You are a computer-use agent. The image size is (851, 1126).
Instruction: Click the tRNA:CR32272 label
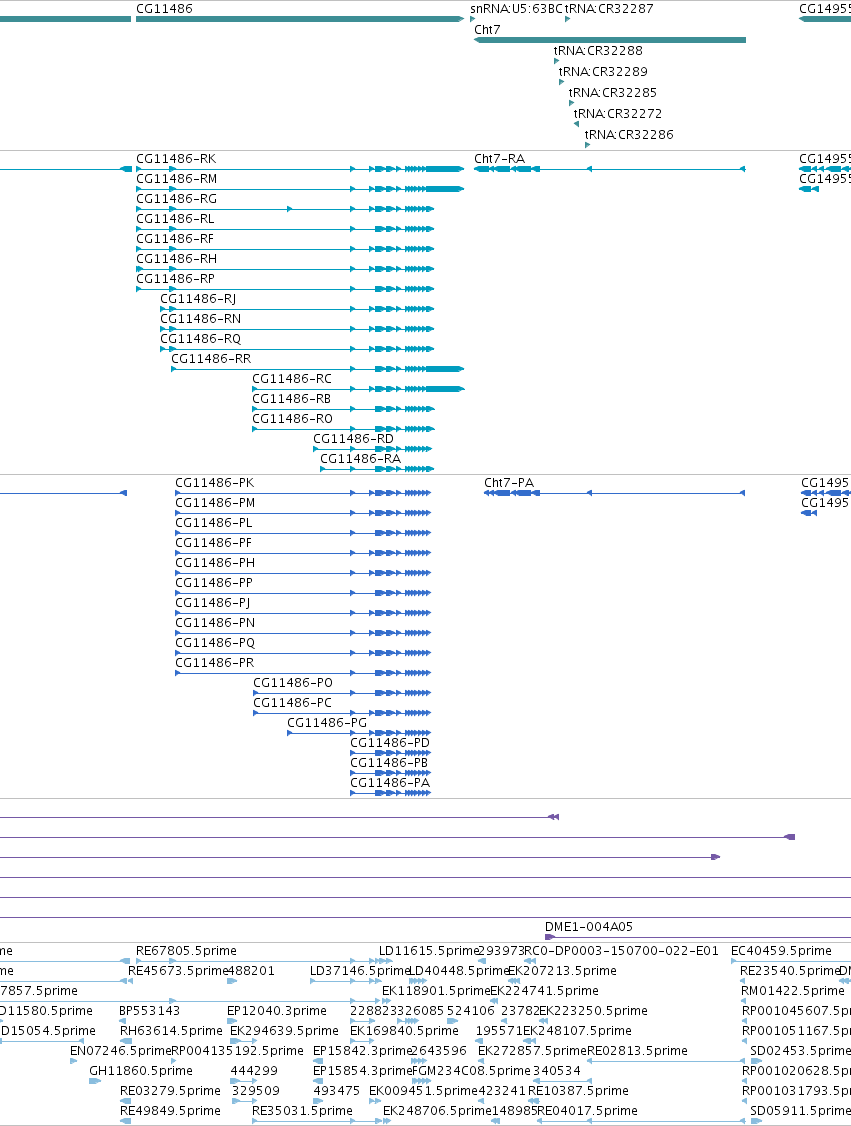(x=618, y=113)
